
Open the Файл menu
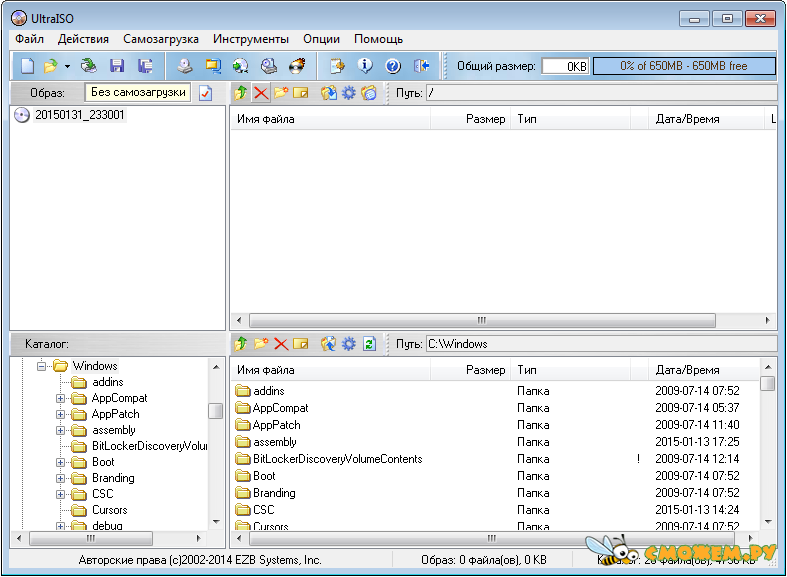[29, 39]
